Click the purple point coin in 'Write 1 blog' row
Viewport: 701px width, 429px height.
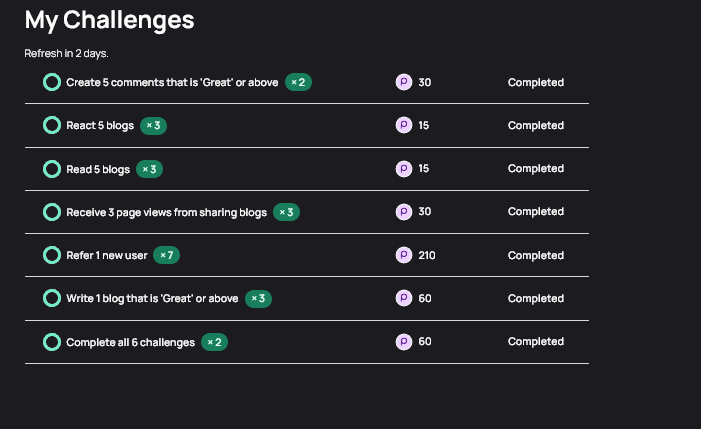click(404, 298)
